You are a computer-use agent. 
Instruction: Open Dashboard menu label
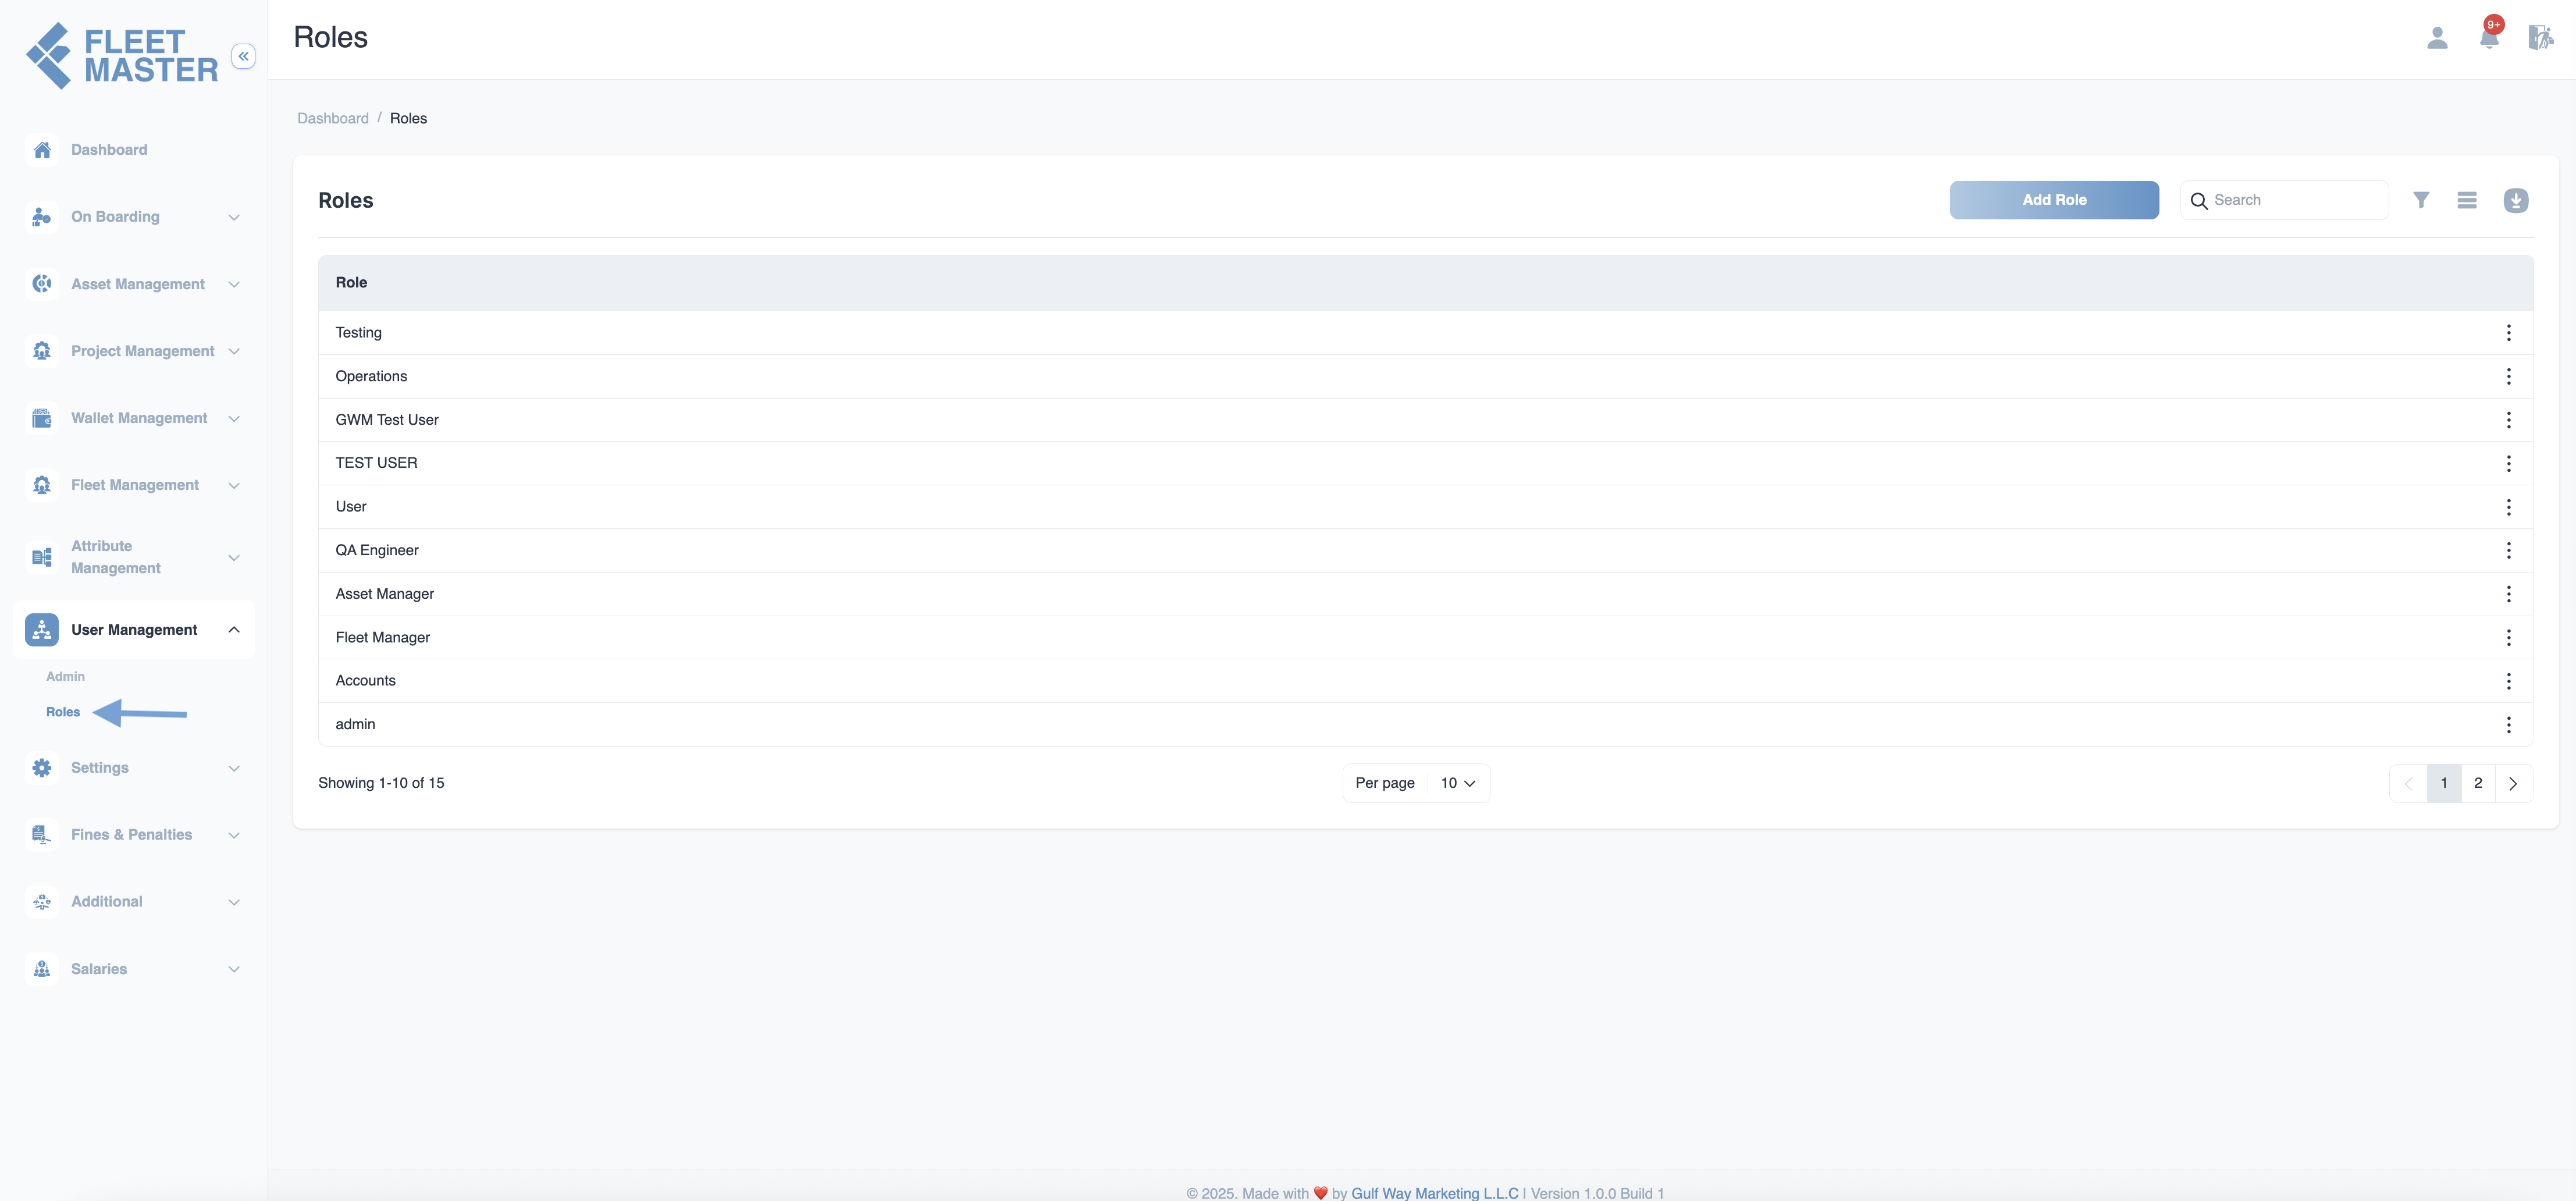click(109, 150)
